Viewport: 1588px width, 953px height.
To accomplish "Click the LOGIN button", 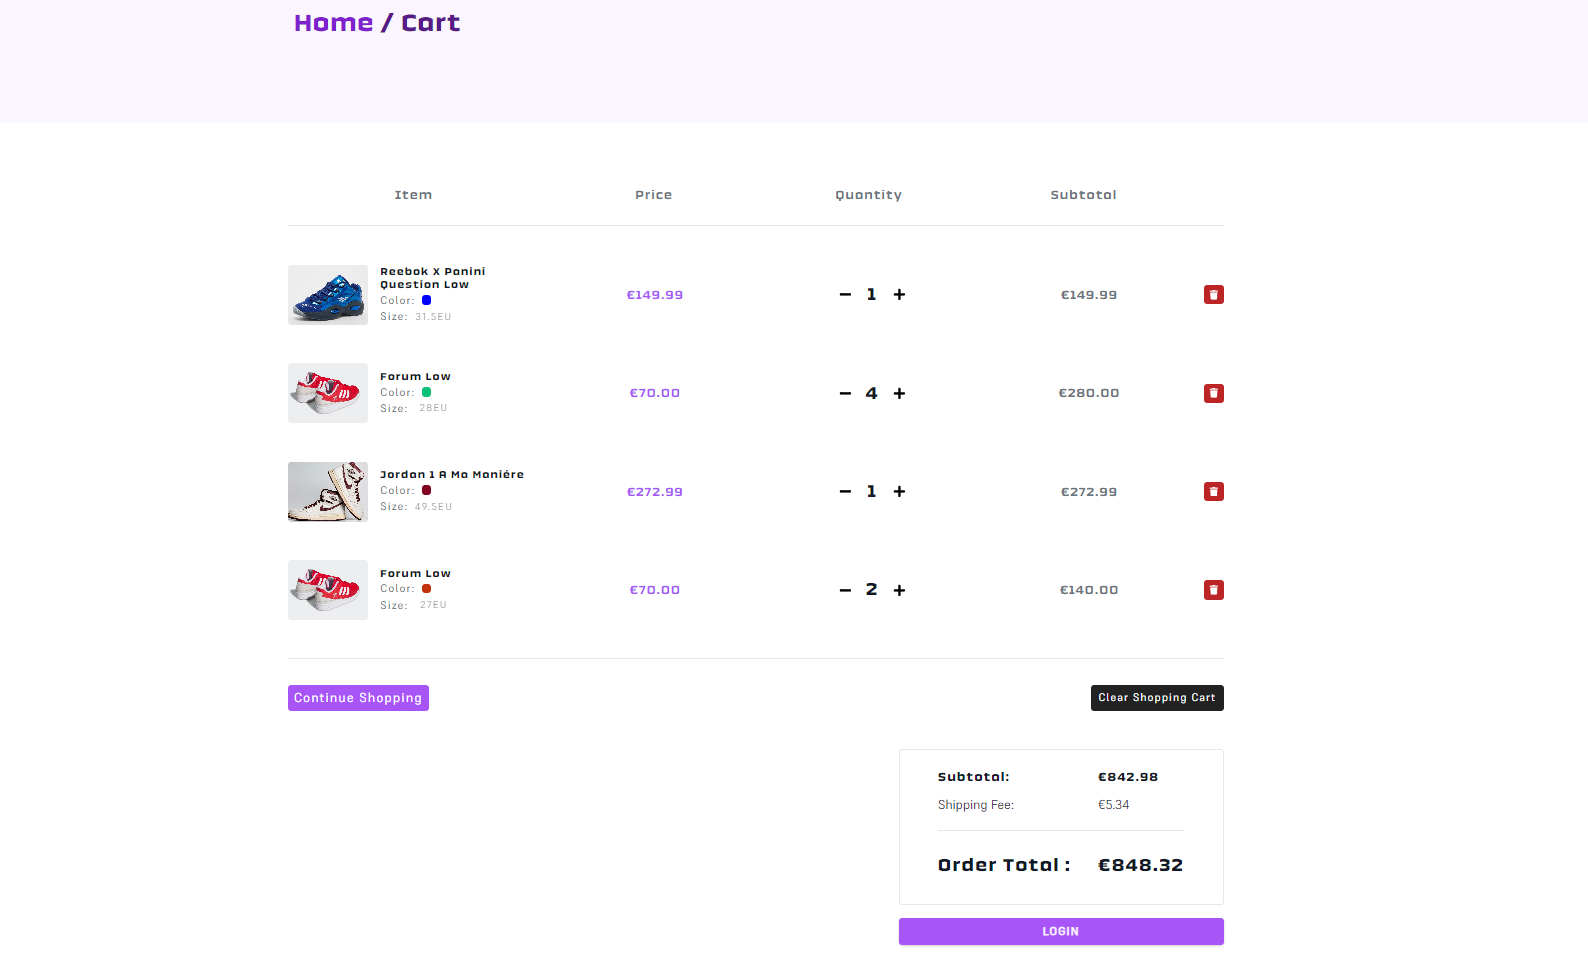I will (1061, 931).
